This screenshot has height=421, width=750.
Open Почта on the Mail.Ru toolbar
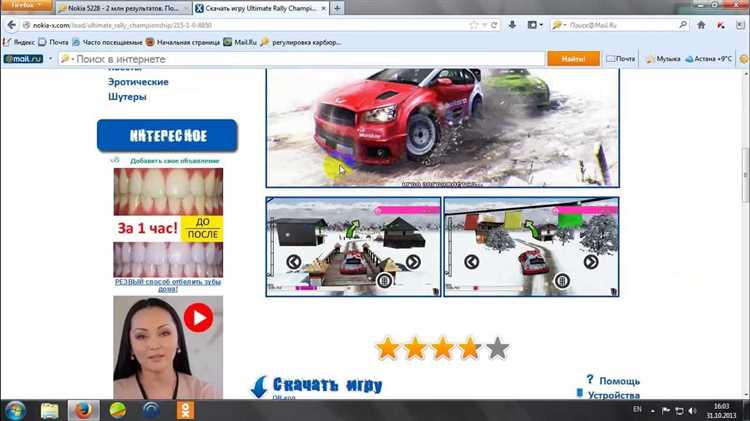point(620,59)
